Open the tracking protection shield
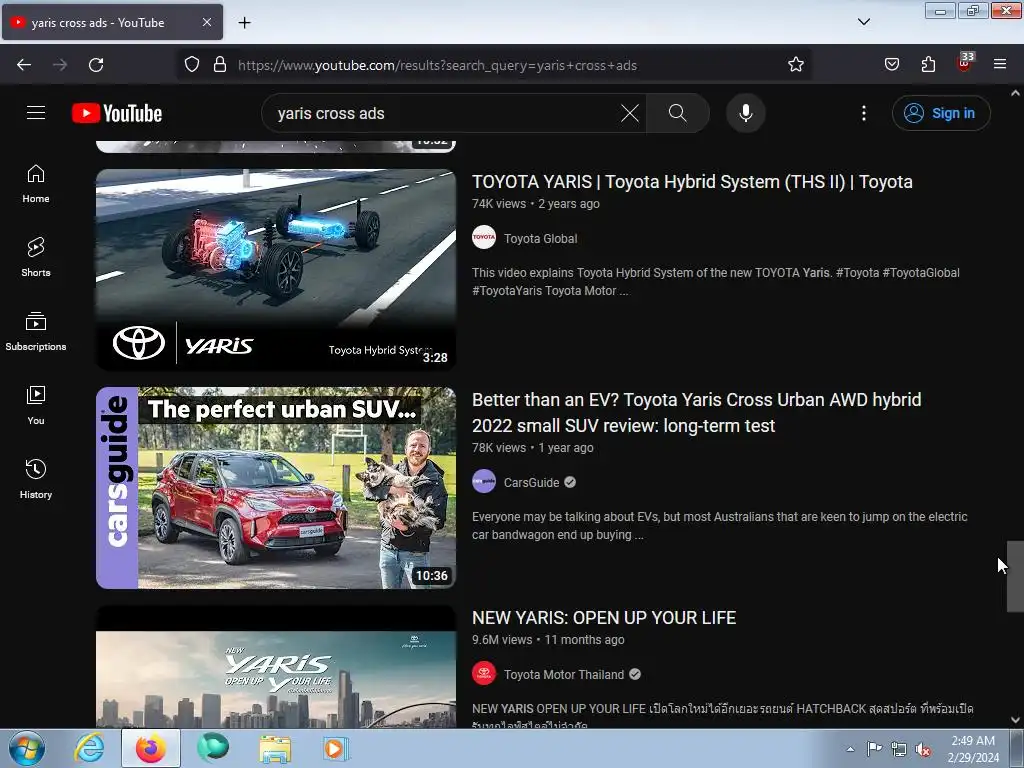Viewport: 1024px width, 768px height. pos(191,65)
